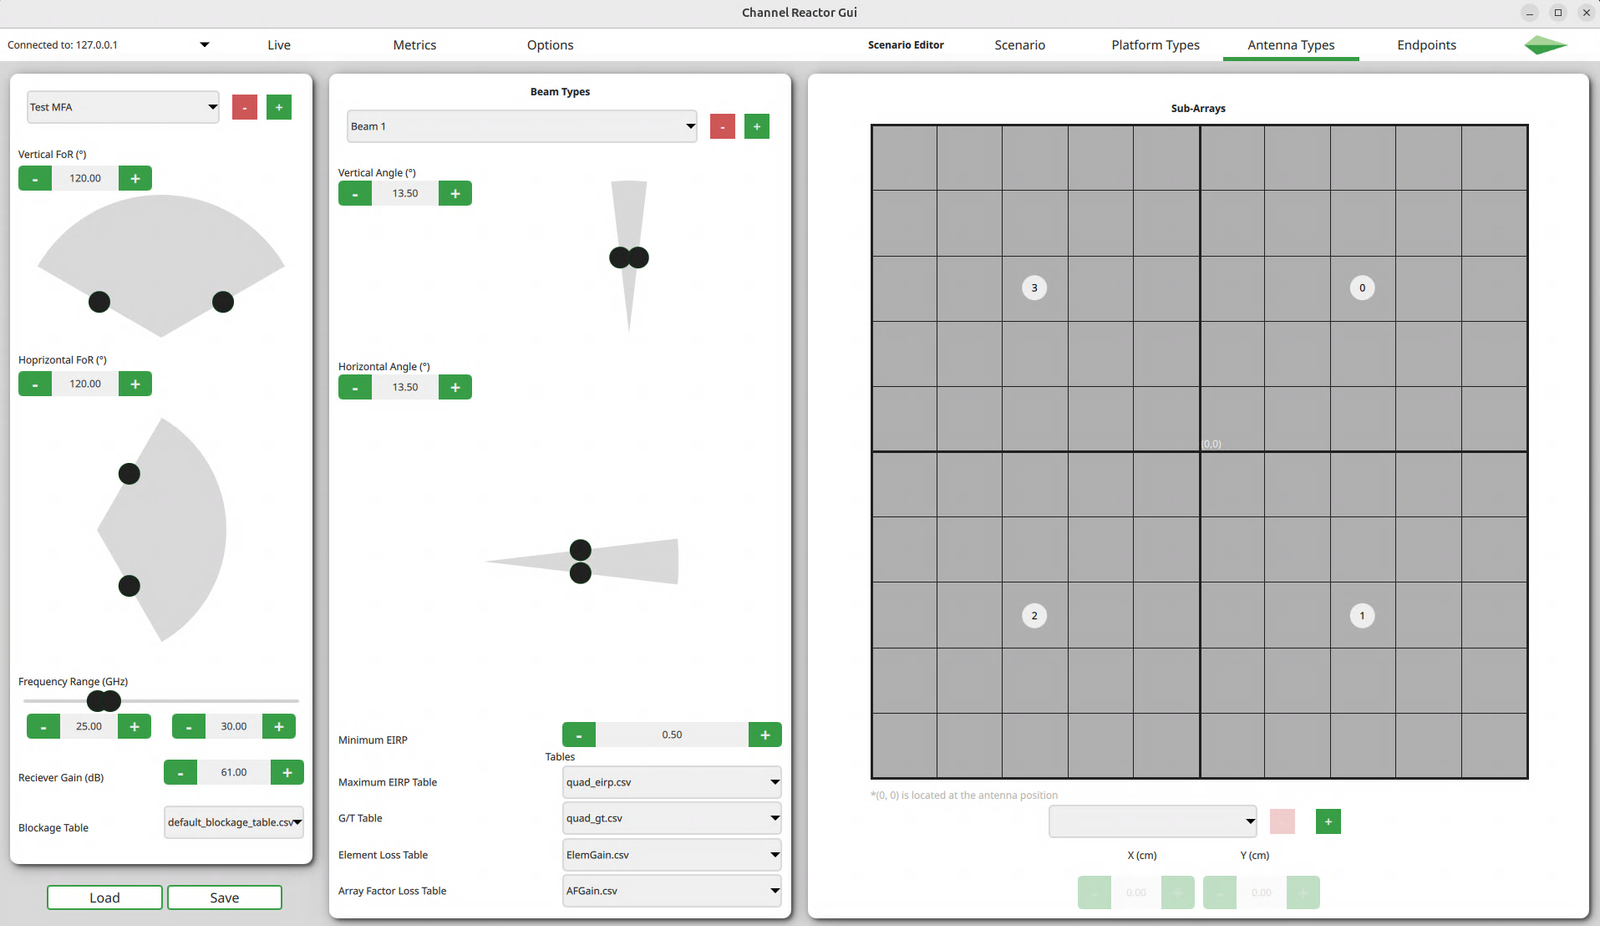The width and height of the screenshot is (1600, 926).
Task: Click the Load button
Action: click(104, 897)
